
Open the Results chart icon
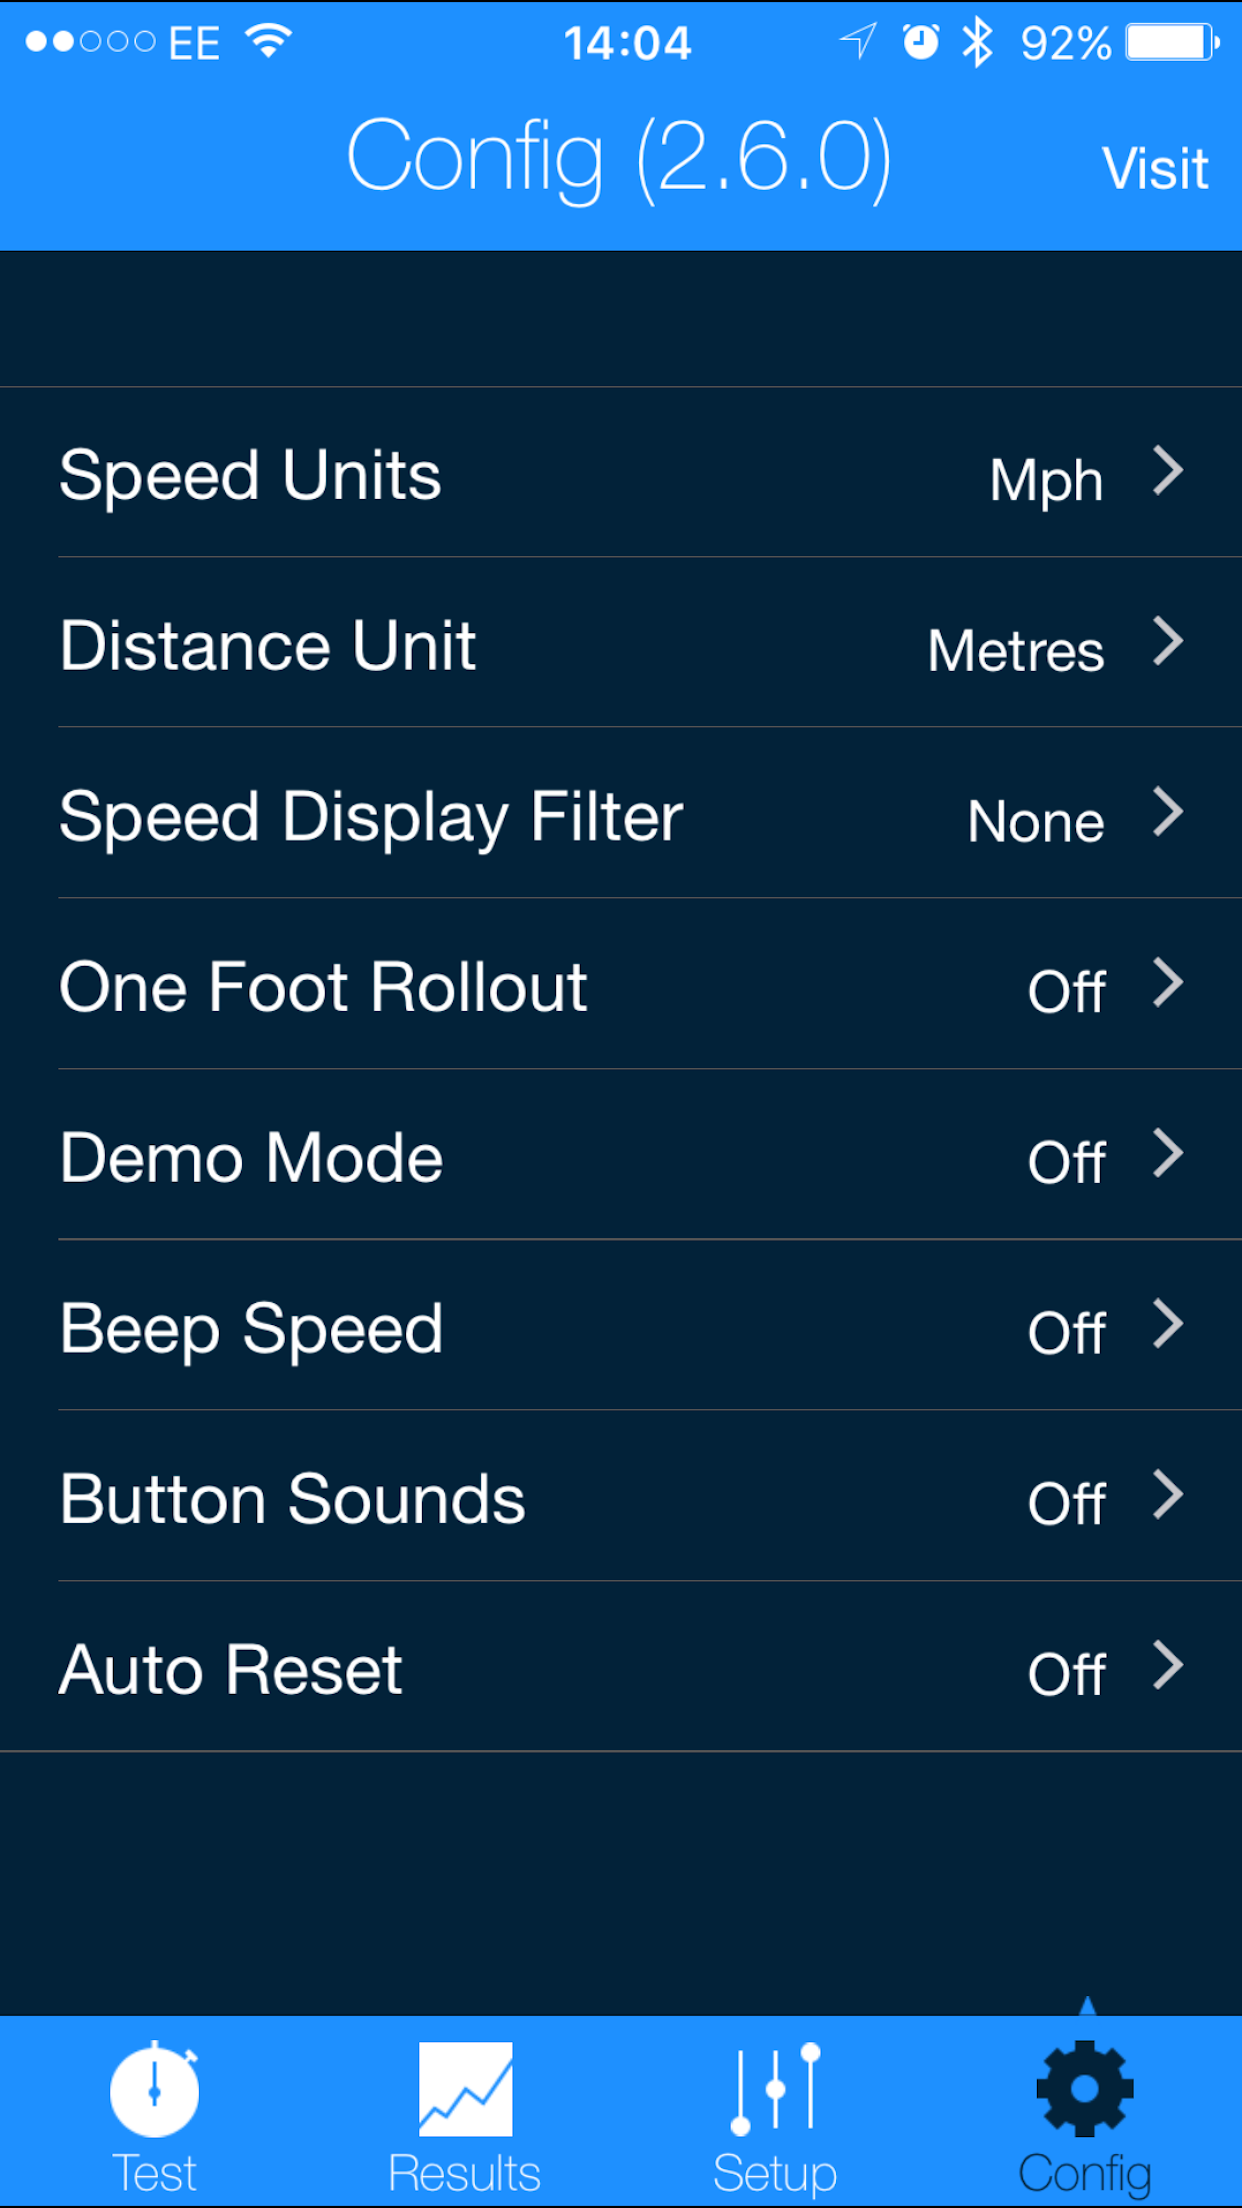click(465, 2088)
